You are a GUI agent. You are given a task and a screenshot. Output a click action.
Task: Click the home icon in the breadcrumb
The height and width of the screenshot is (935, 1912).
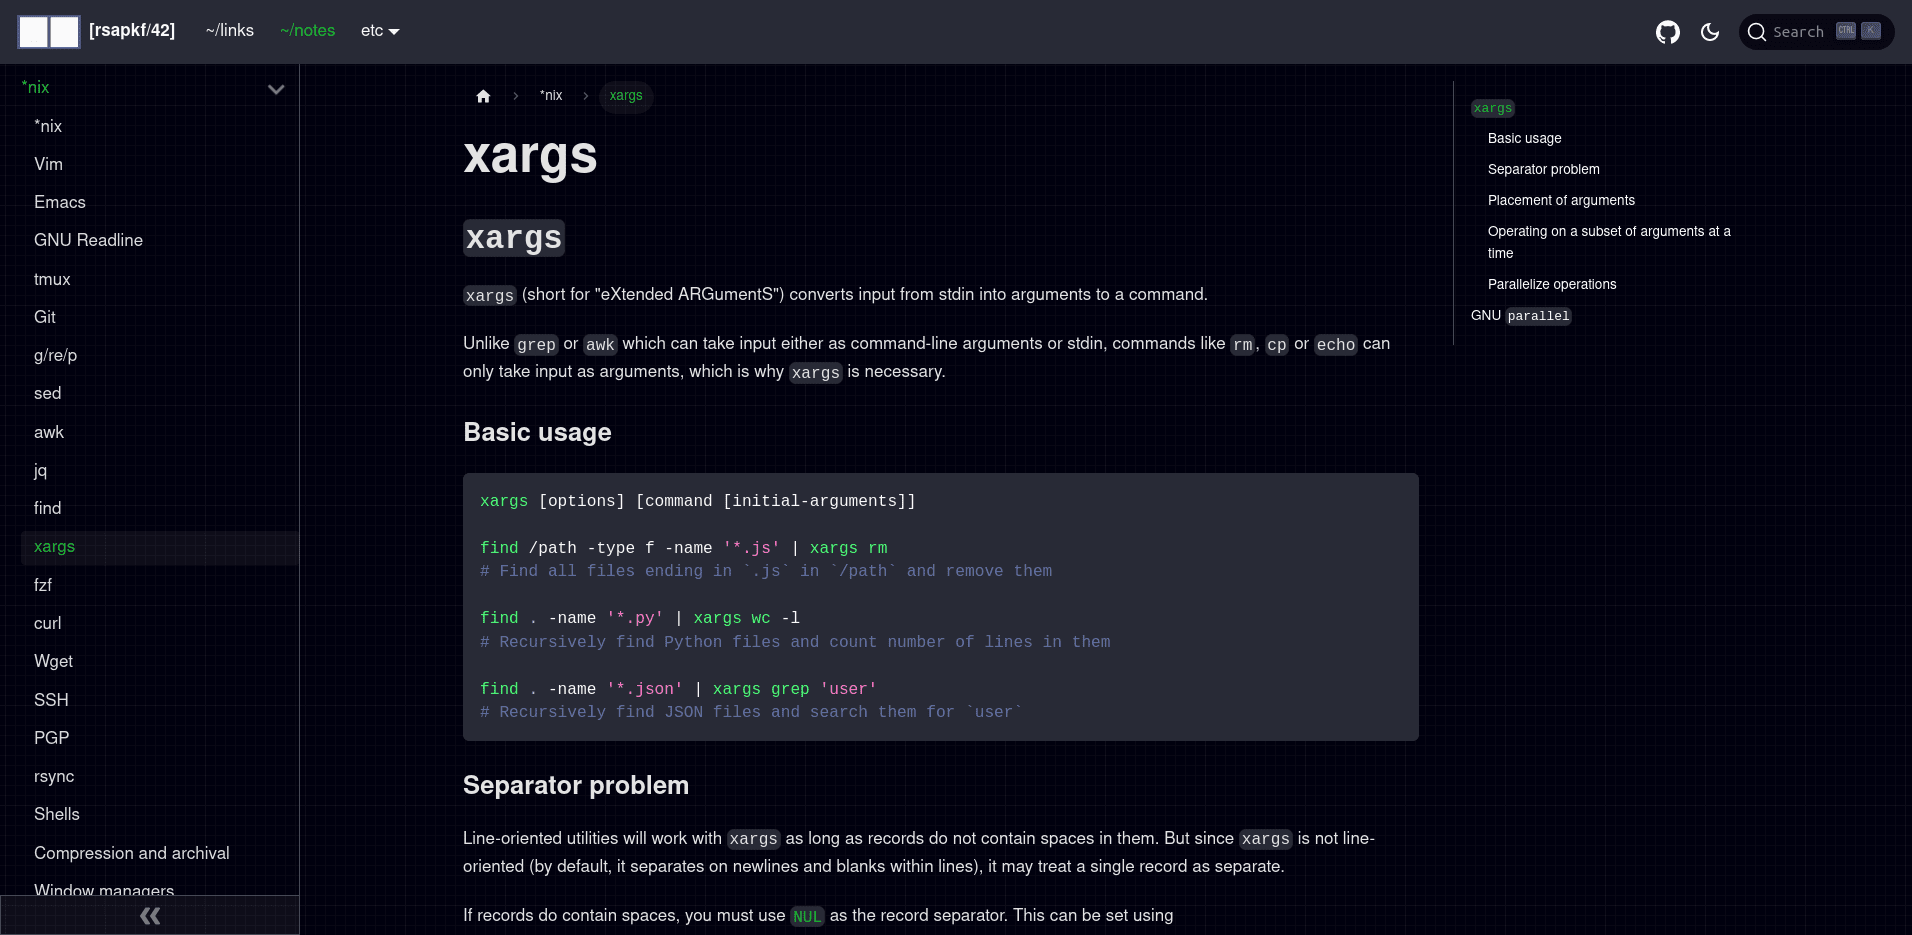pyautogui.click(x=484, y=96)
